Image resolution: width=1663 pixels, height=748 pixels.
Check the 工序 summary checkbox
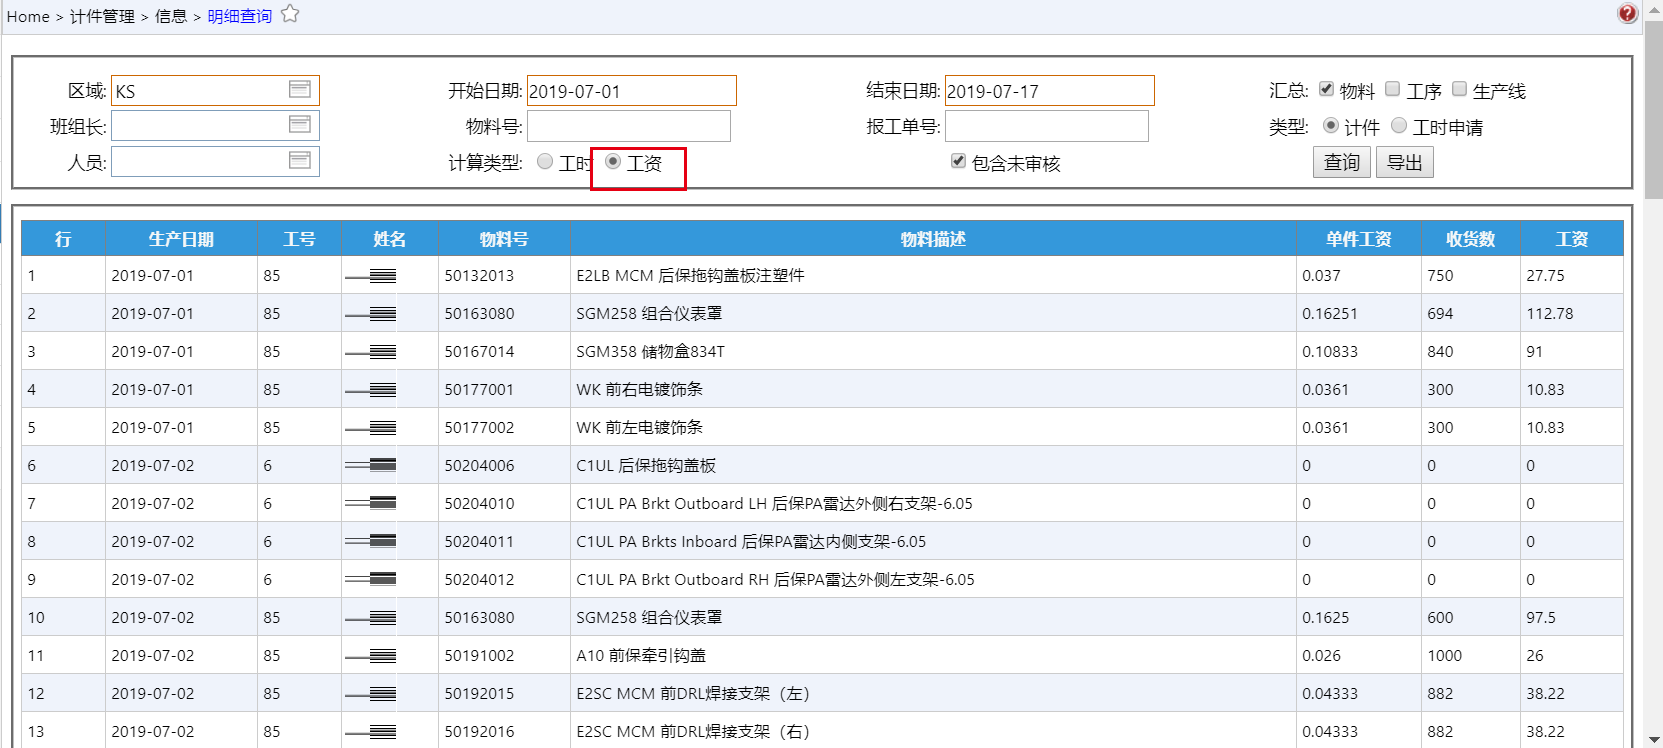[1392, 89]
